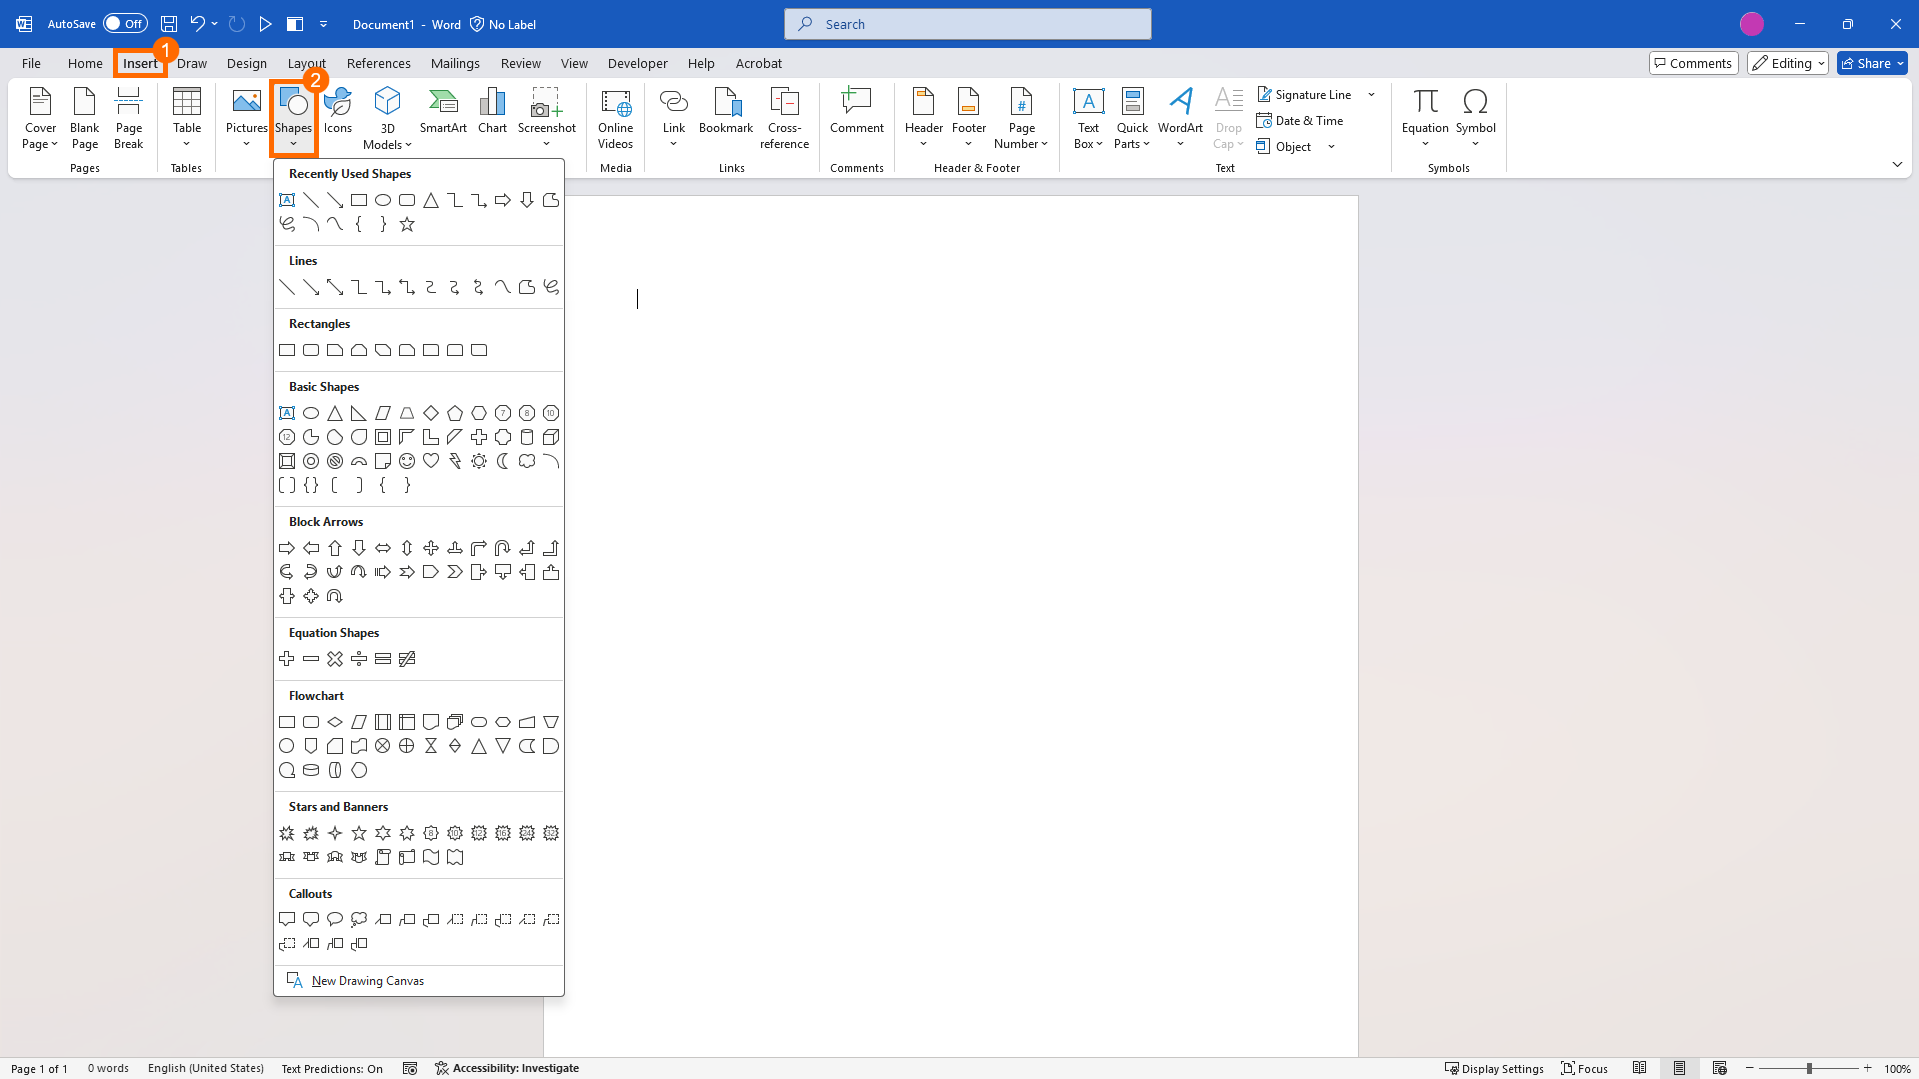The height and width of the screenshot is (1079, 1919).
Task: Click New Drawing Canvas
Action: (367, 981)
